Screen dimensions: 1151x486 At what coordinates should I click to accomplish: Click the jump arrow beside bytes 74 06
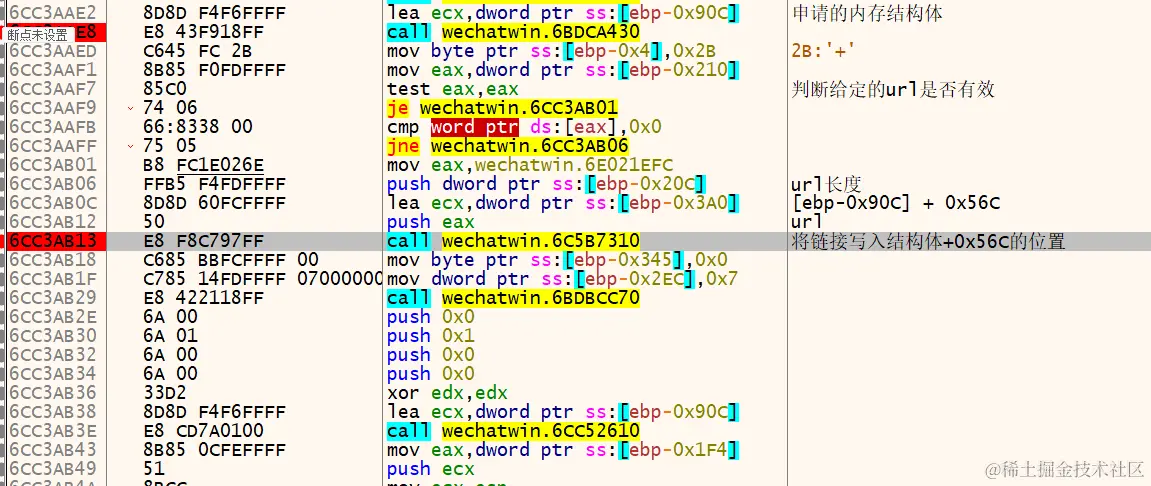[x=131, y=109]
